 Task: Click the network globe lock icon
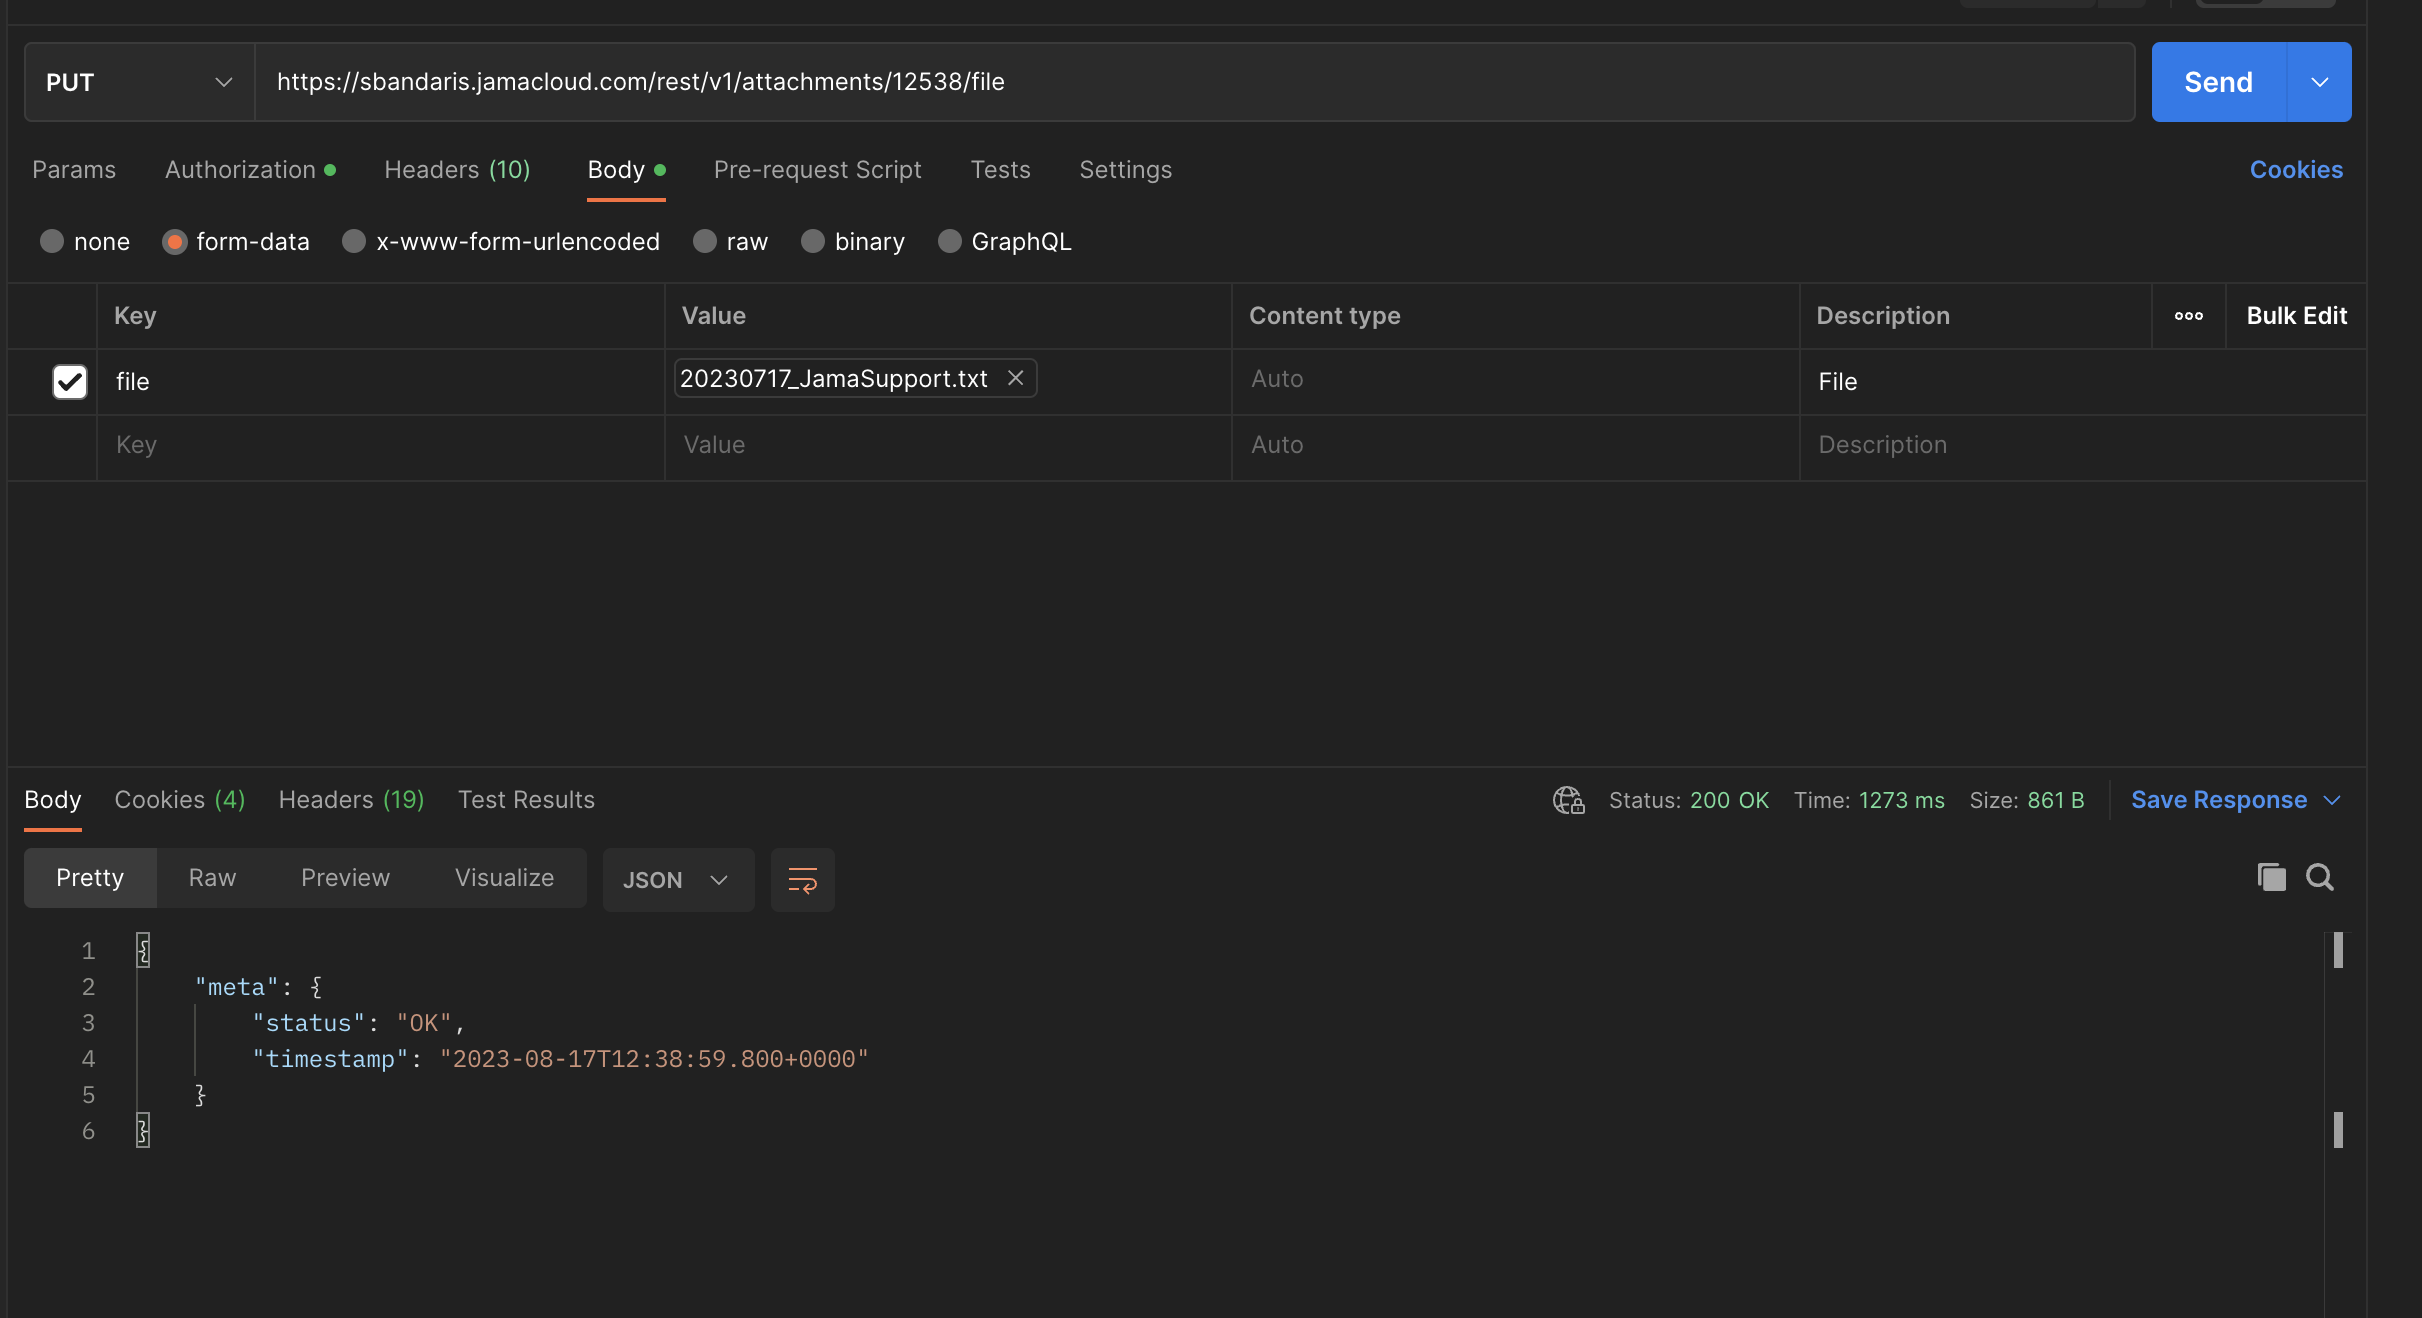click(x=1568, y=800)
